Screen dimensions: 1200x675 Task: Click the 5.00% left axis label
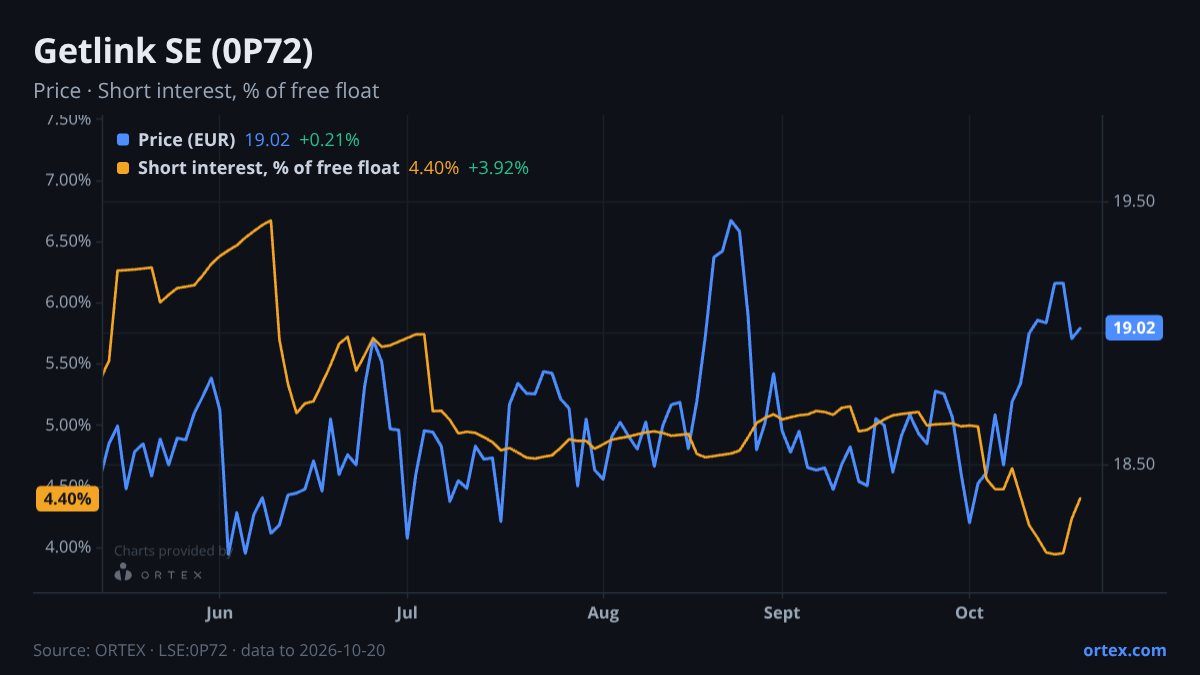[69, 425]
